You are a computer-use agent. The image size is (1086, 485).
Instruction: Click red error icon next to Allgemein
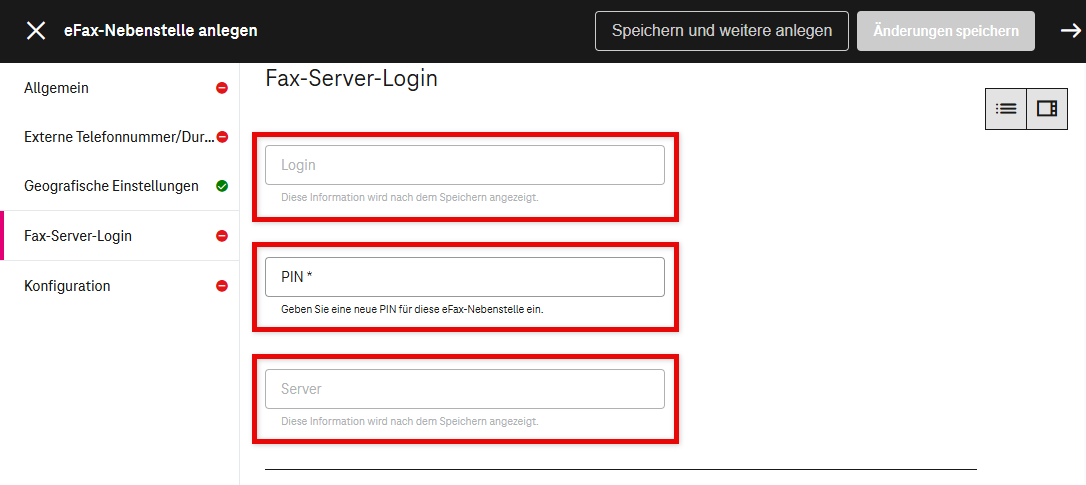[222, 88]
